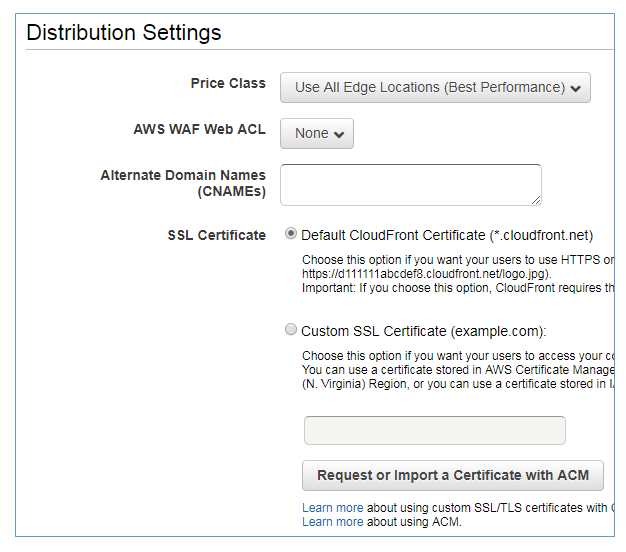Focus the Alternate Domain Names text area
The width and height of the screenshot is (626, 552).
pos(410,185)
